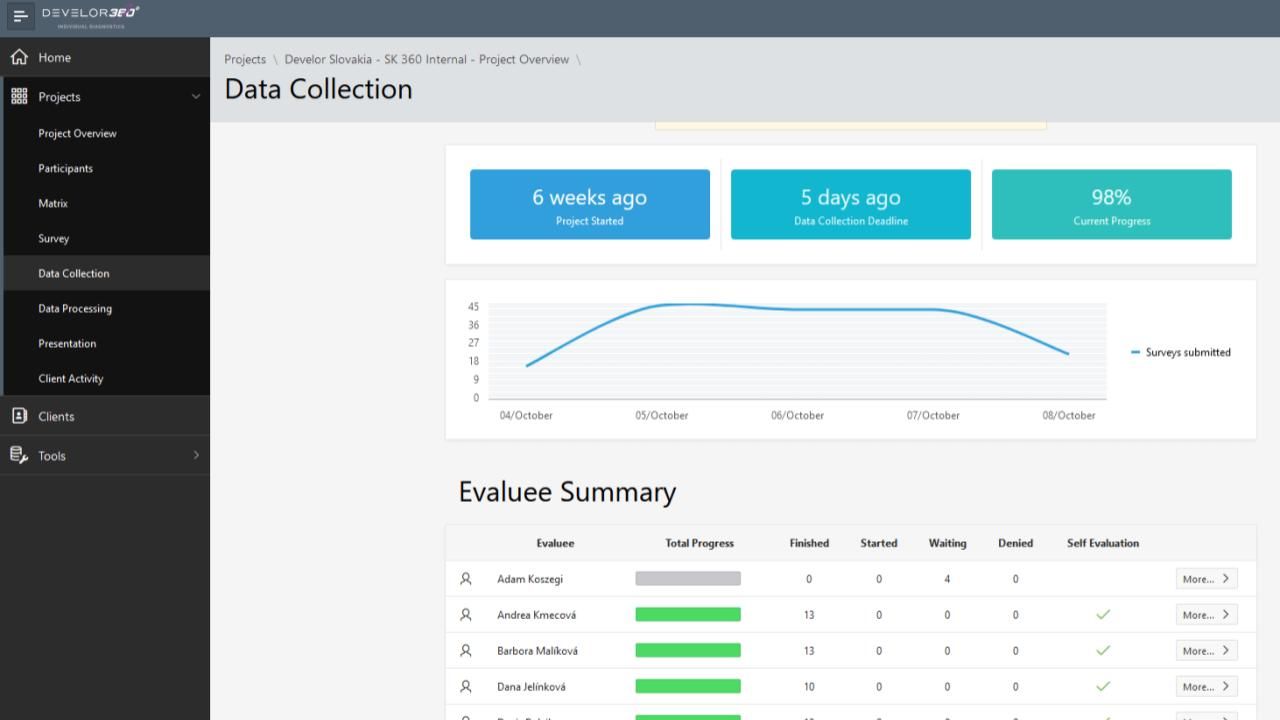Click Andrea Kmecová's green progress bar
This screenshot has height=720, width=1280.
coord(688,615)
